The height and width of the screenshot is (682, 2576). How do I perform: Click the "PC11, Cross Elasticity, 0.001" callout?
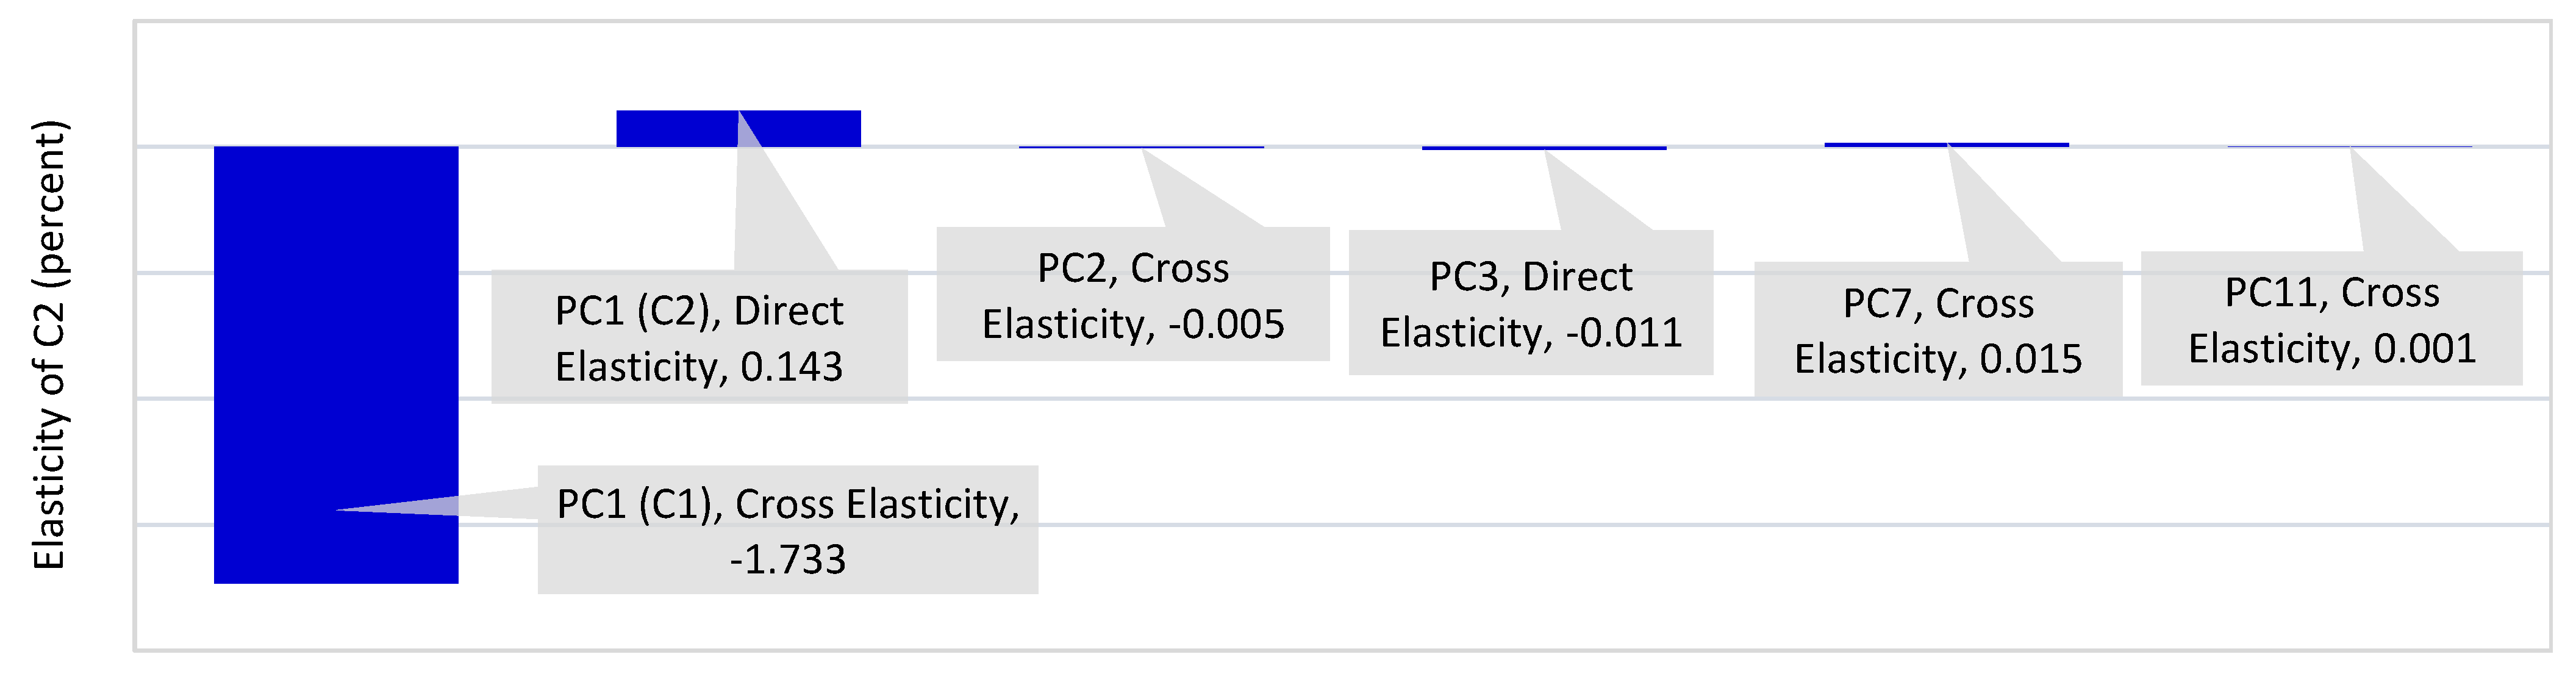click(x=2332, y=319)
